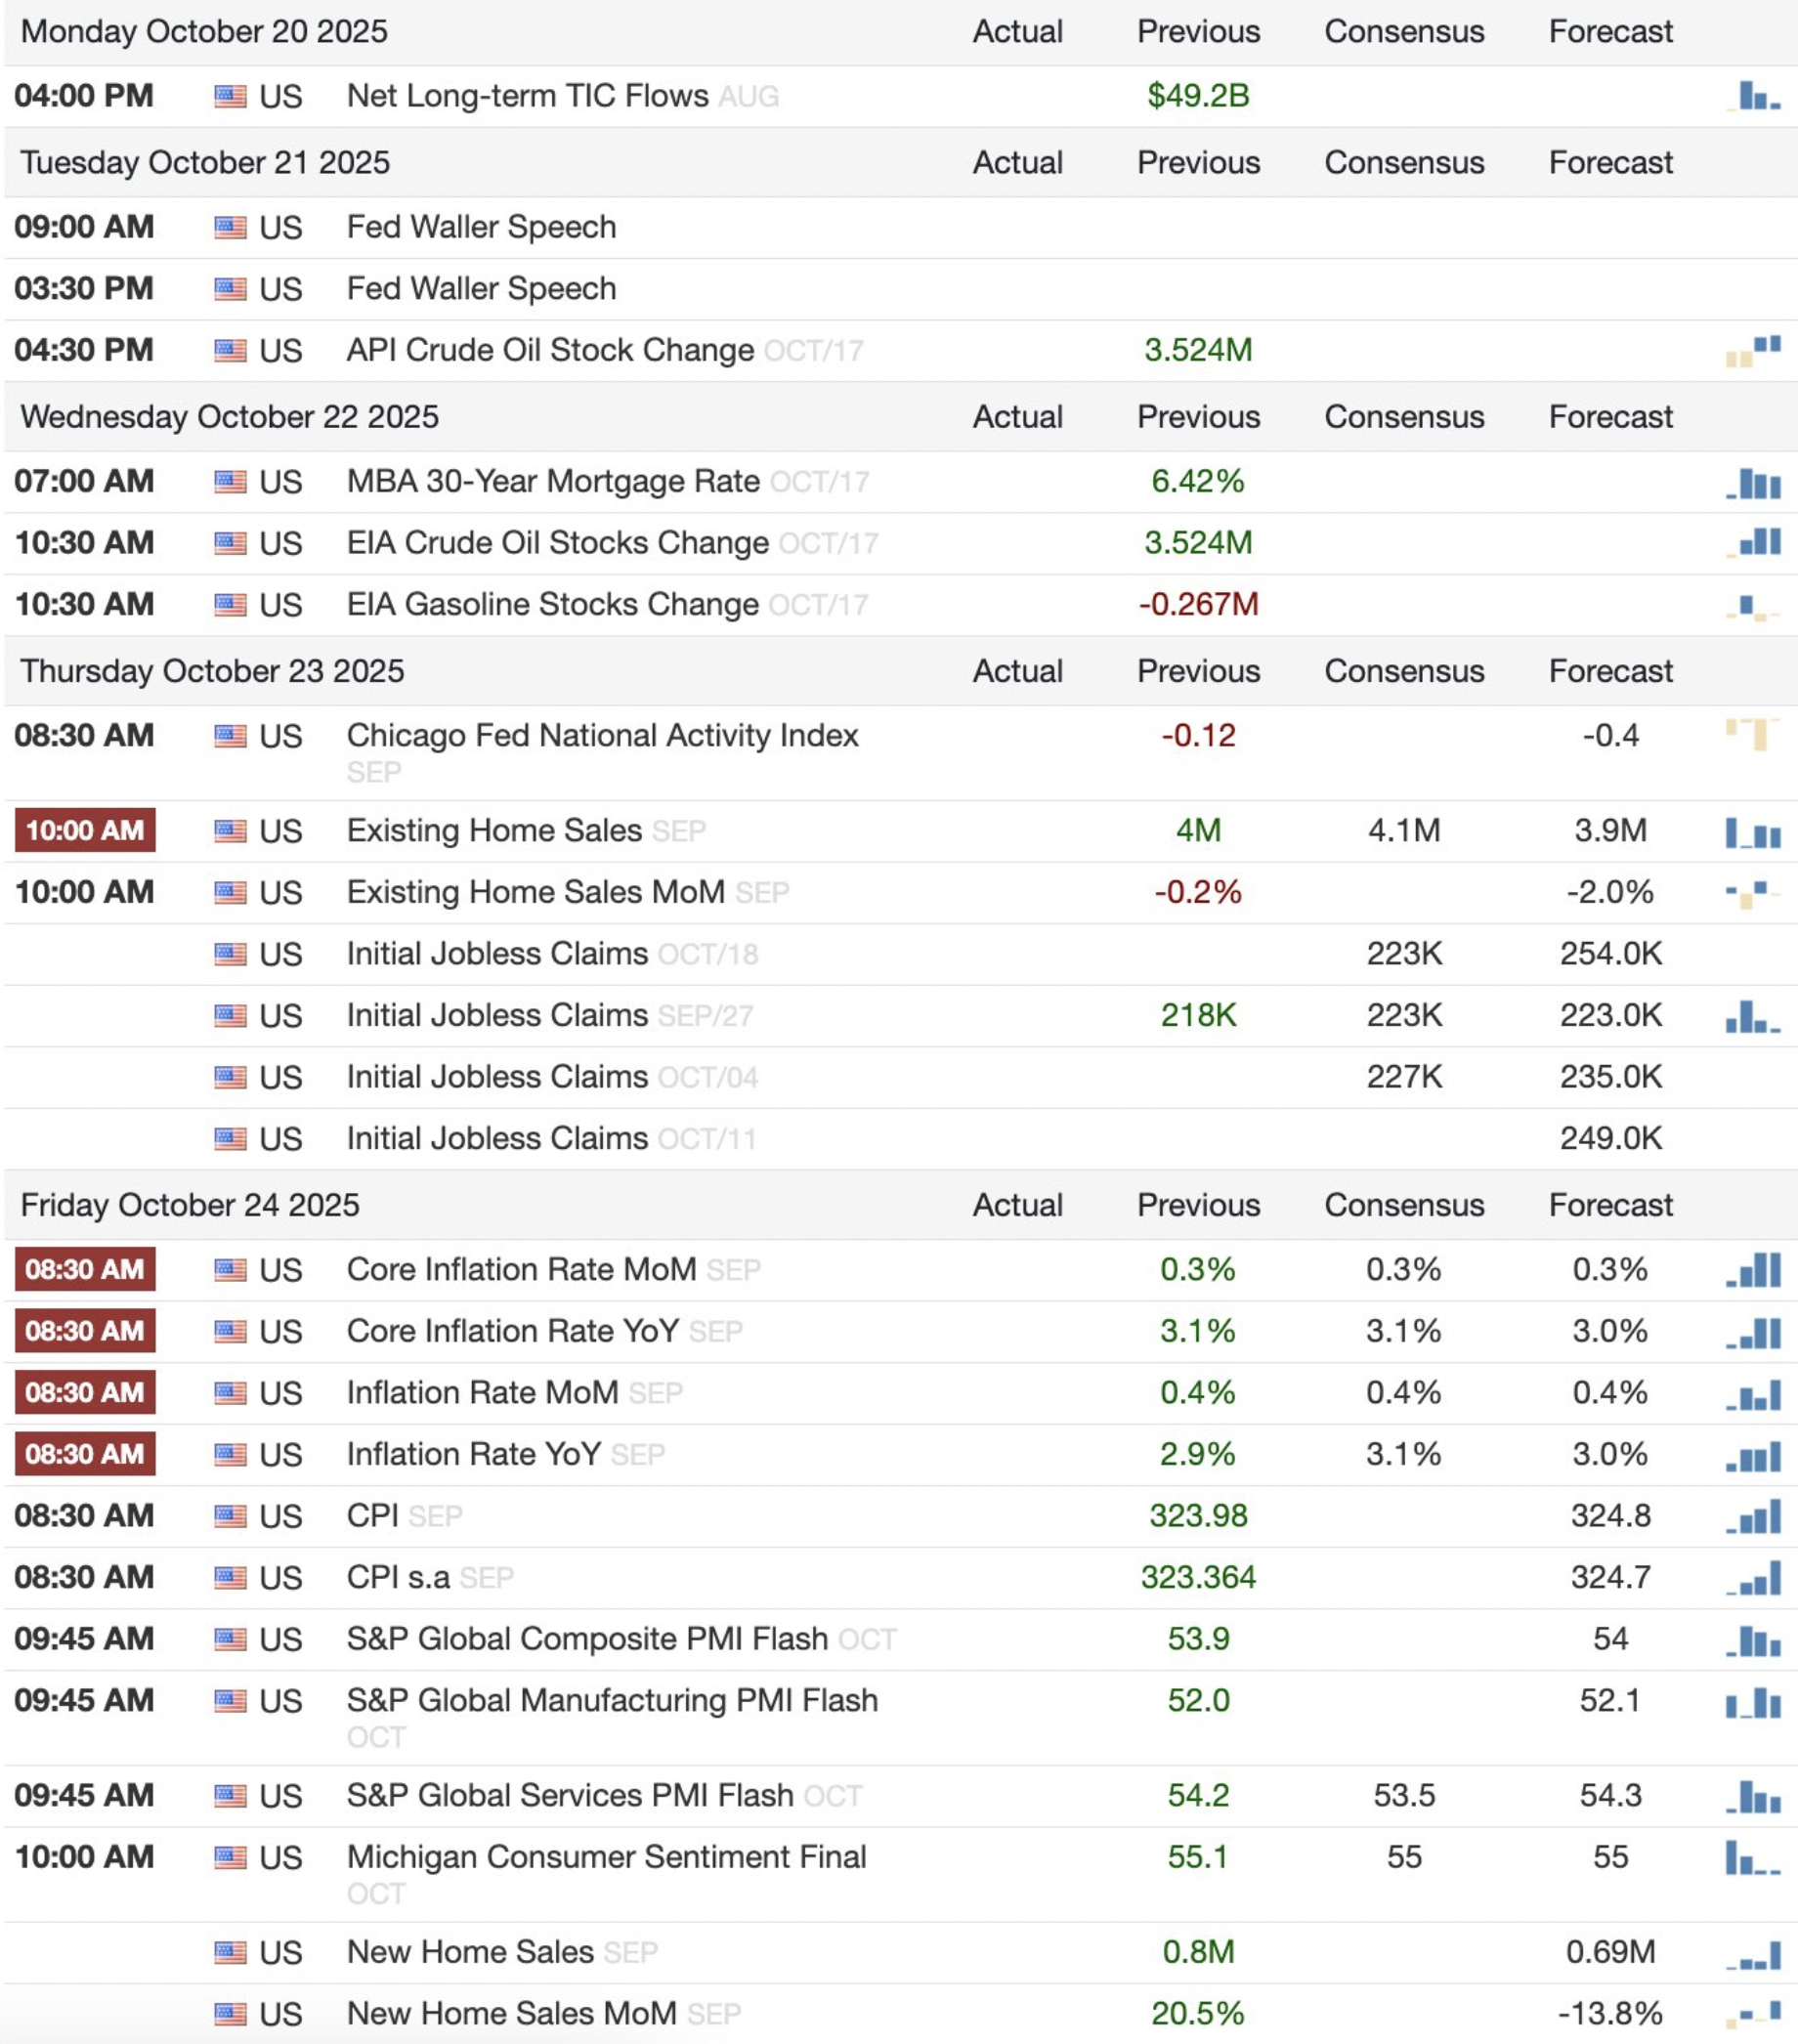The image size is (1798, 2044).
Task: Click the Core Inflation Rate MoM chart icon
Action: [1752, 1270]
